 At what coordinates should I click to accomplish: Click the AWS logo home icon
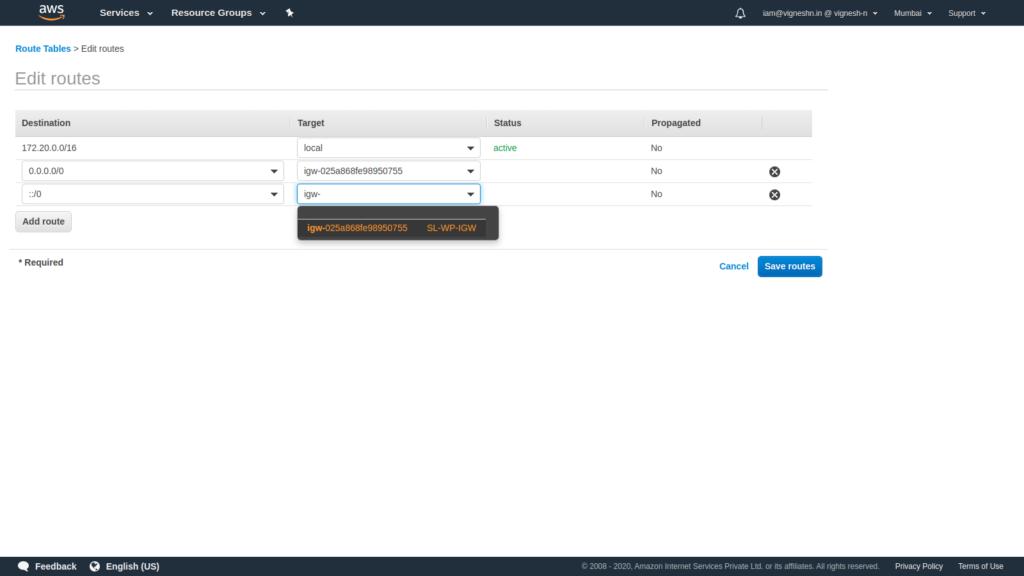pyautogui.click(x=51, y=12)
